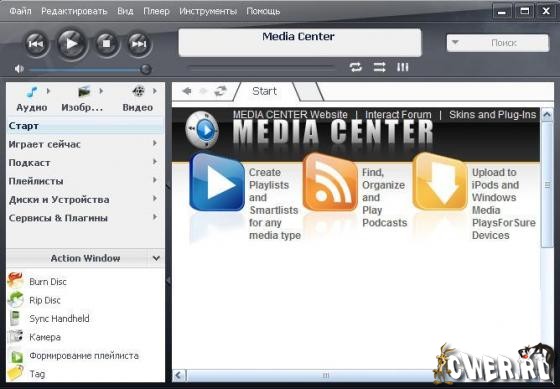Open the Skins and Plug-Ins link

click(x=492, y=115)
